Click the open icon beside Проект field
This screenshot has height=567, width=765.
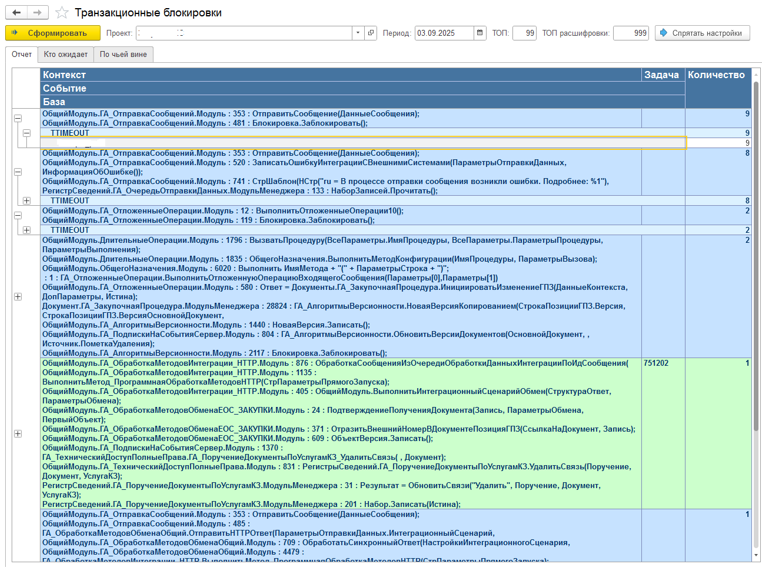point(371,33)
